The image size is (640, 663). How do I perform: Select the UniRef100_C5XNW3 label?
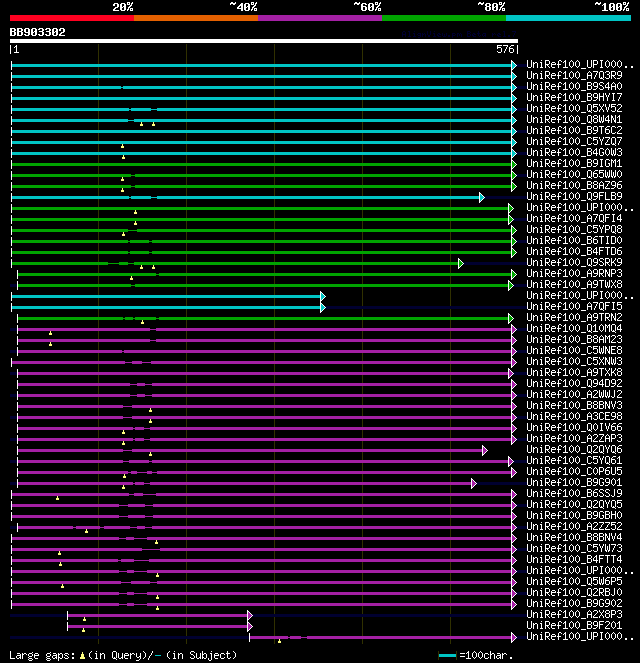coord(574,361)
